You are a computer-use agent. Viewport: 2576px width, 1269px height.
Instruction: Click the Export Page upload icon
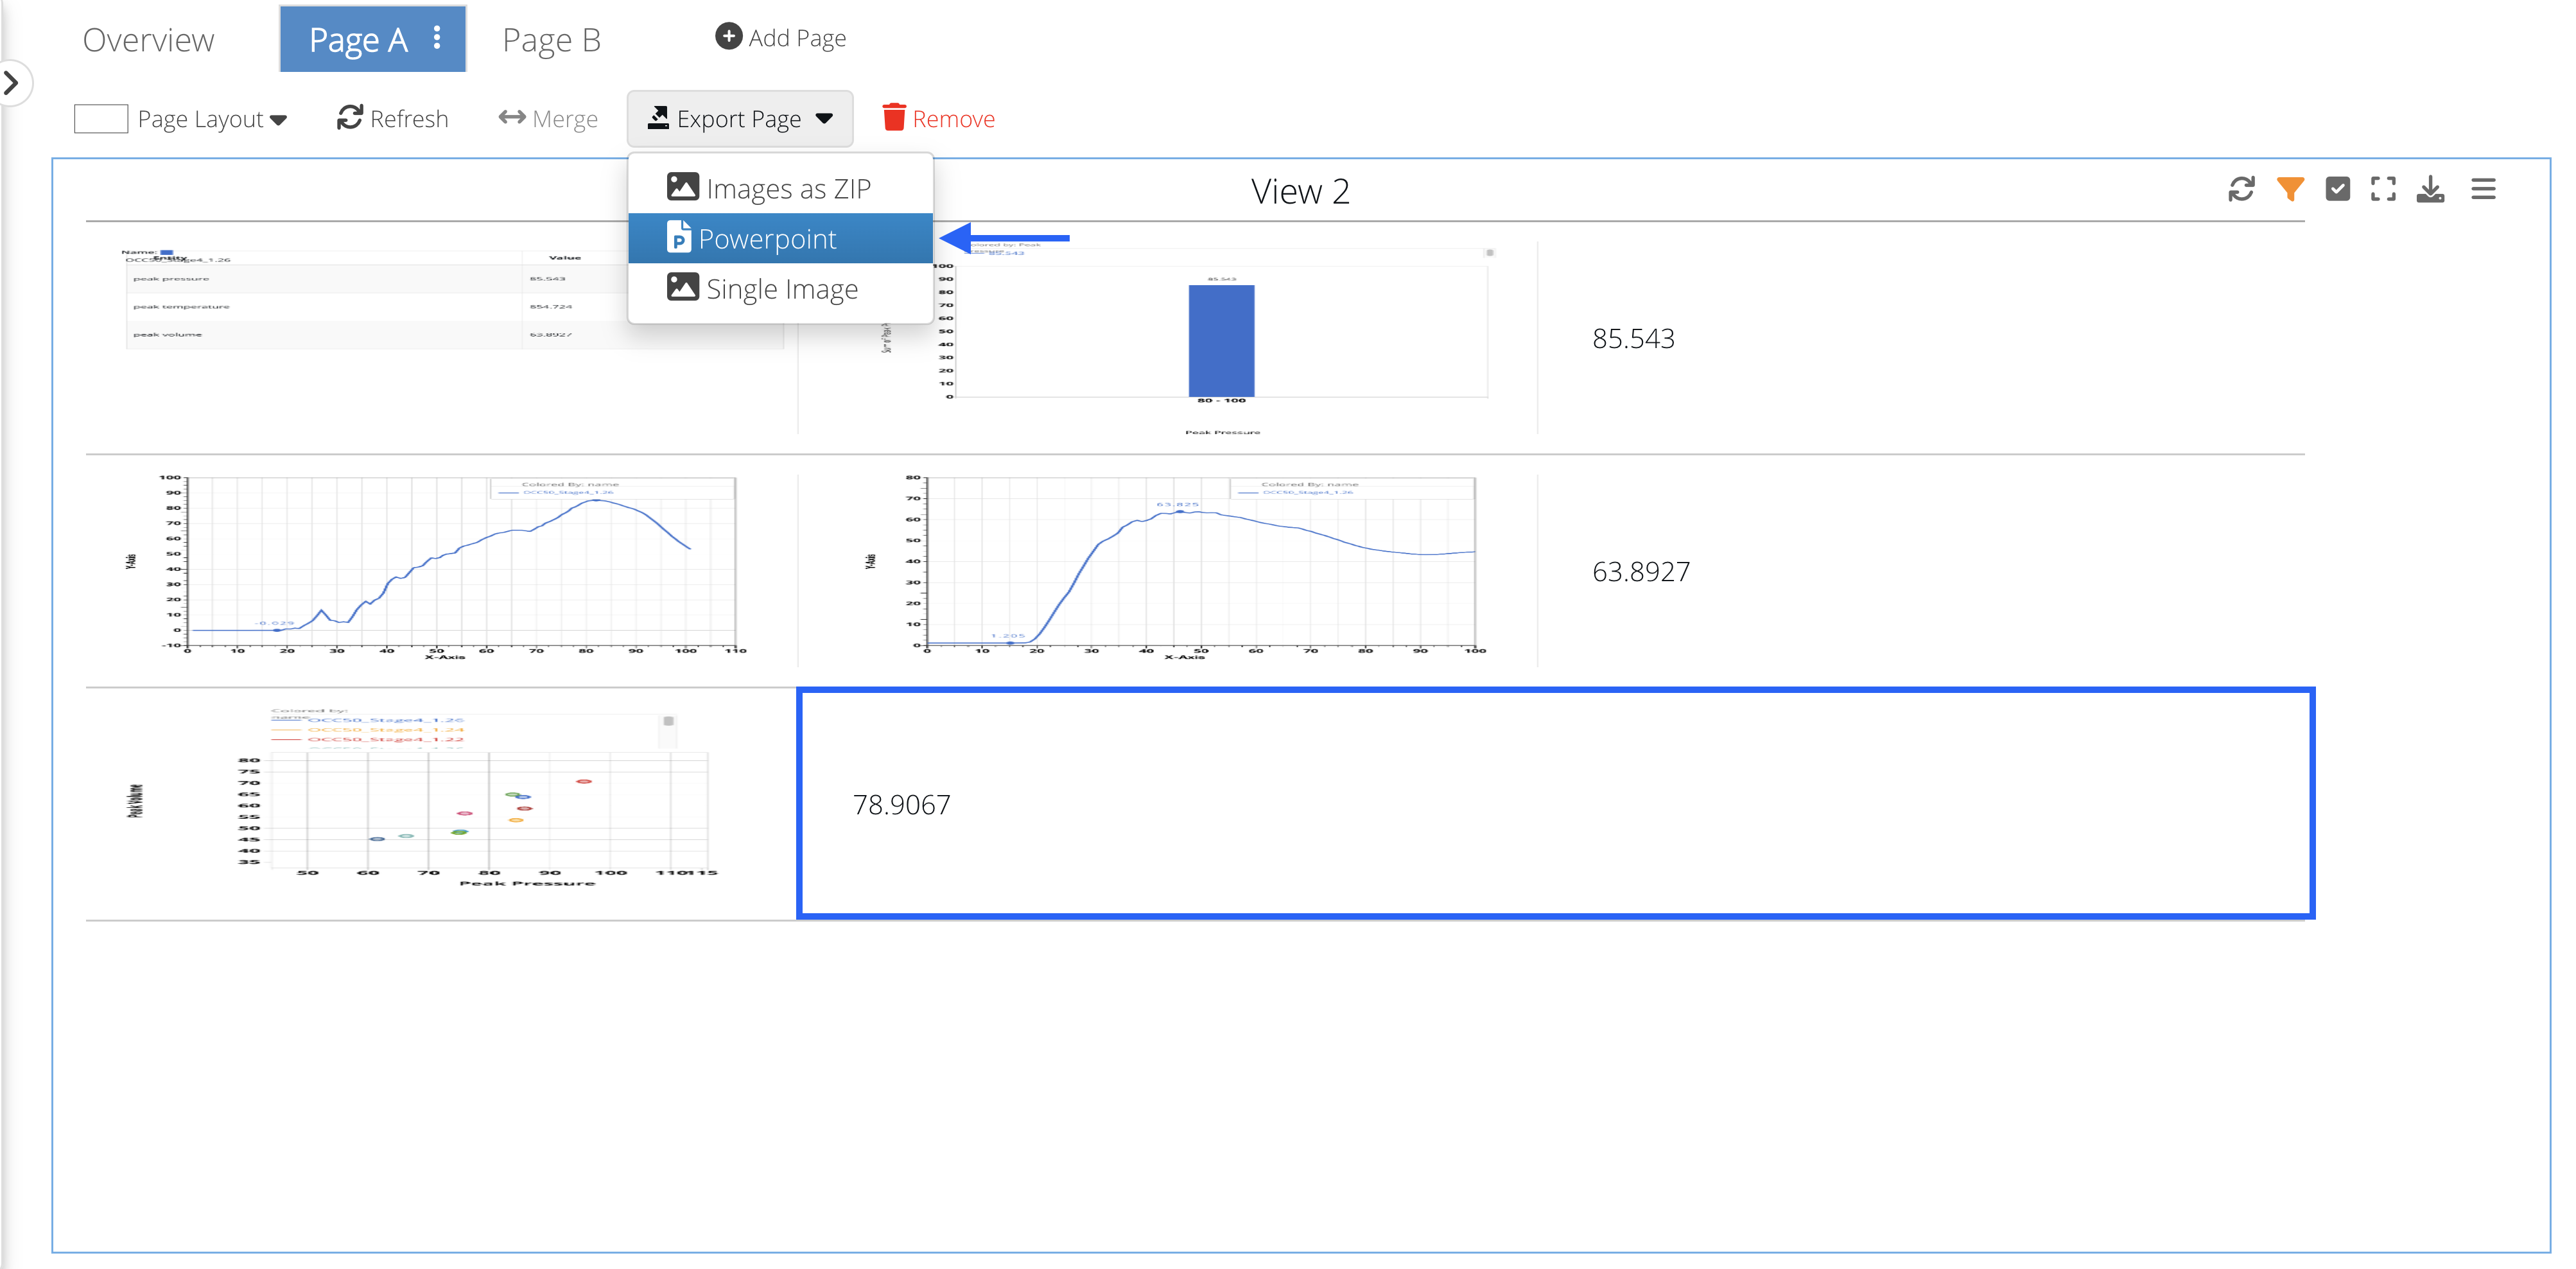[x=658, y=118]
